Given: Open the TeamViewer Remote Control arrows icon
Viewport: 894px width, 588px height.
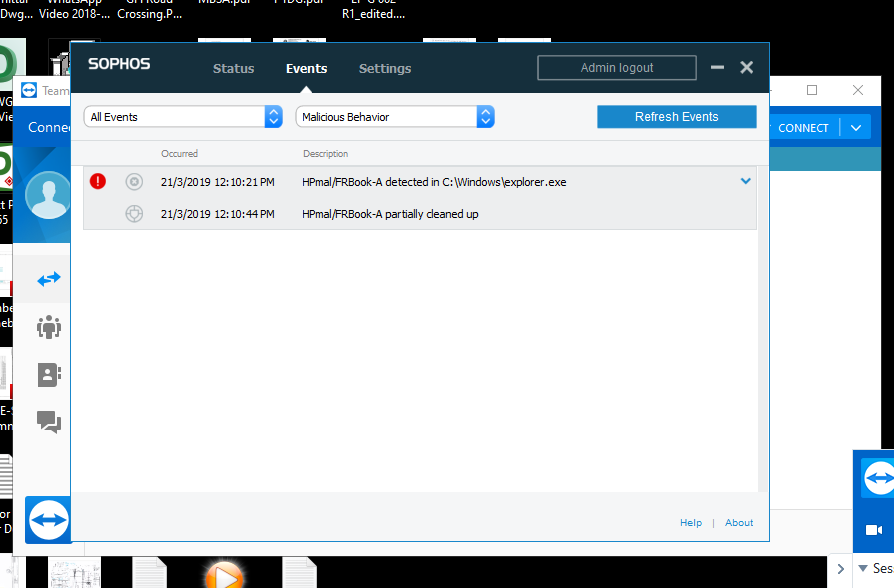Looking at the screenshot, I should coord(49,279).
